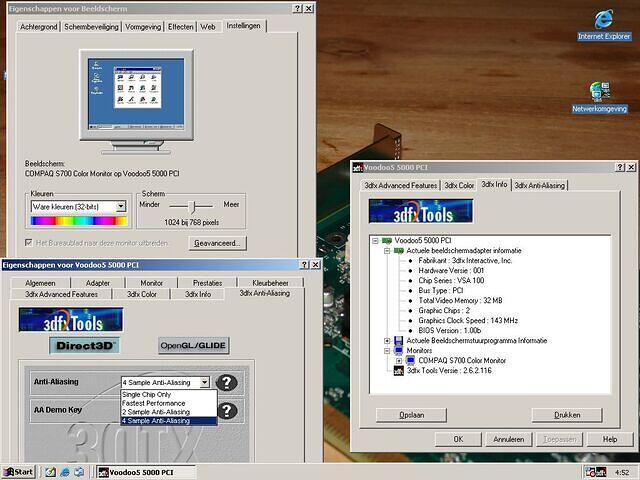Launch Internet Explorer from quick launch
640x480 pixels.
[x=65, y=472]
